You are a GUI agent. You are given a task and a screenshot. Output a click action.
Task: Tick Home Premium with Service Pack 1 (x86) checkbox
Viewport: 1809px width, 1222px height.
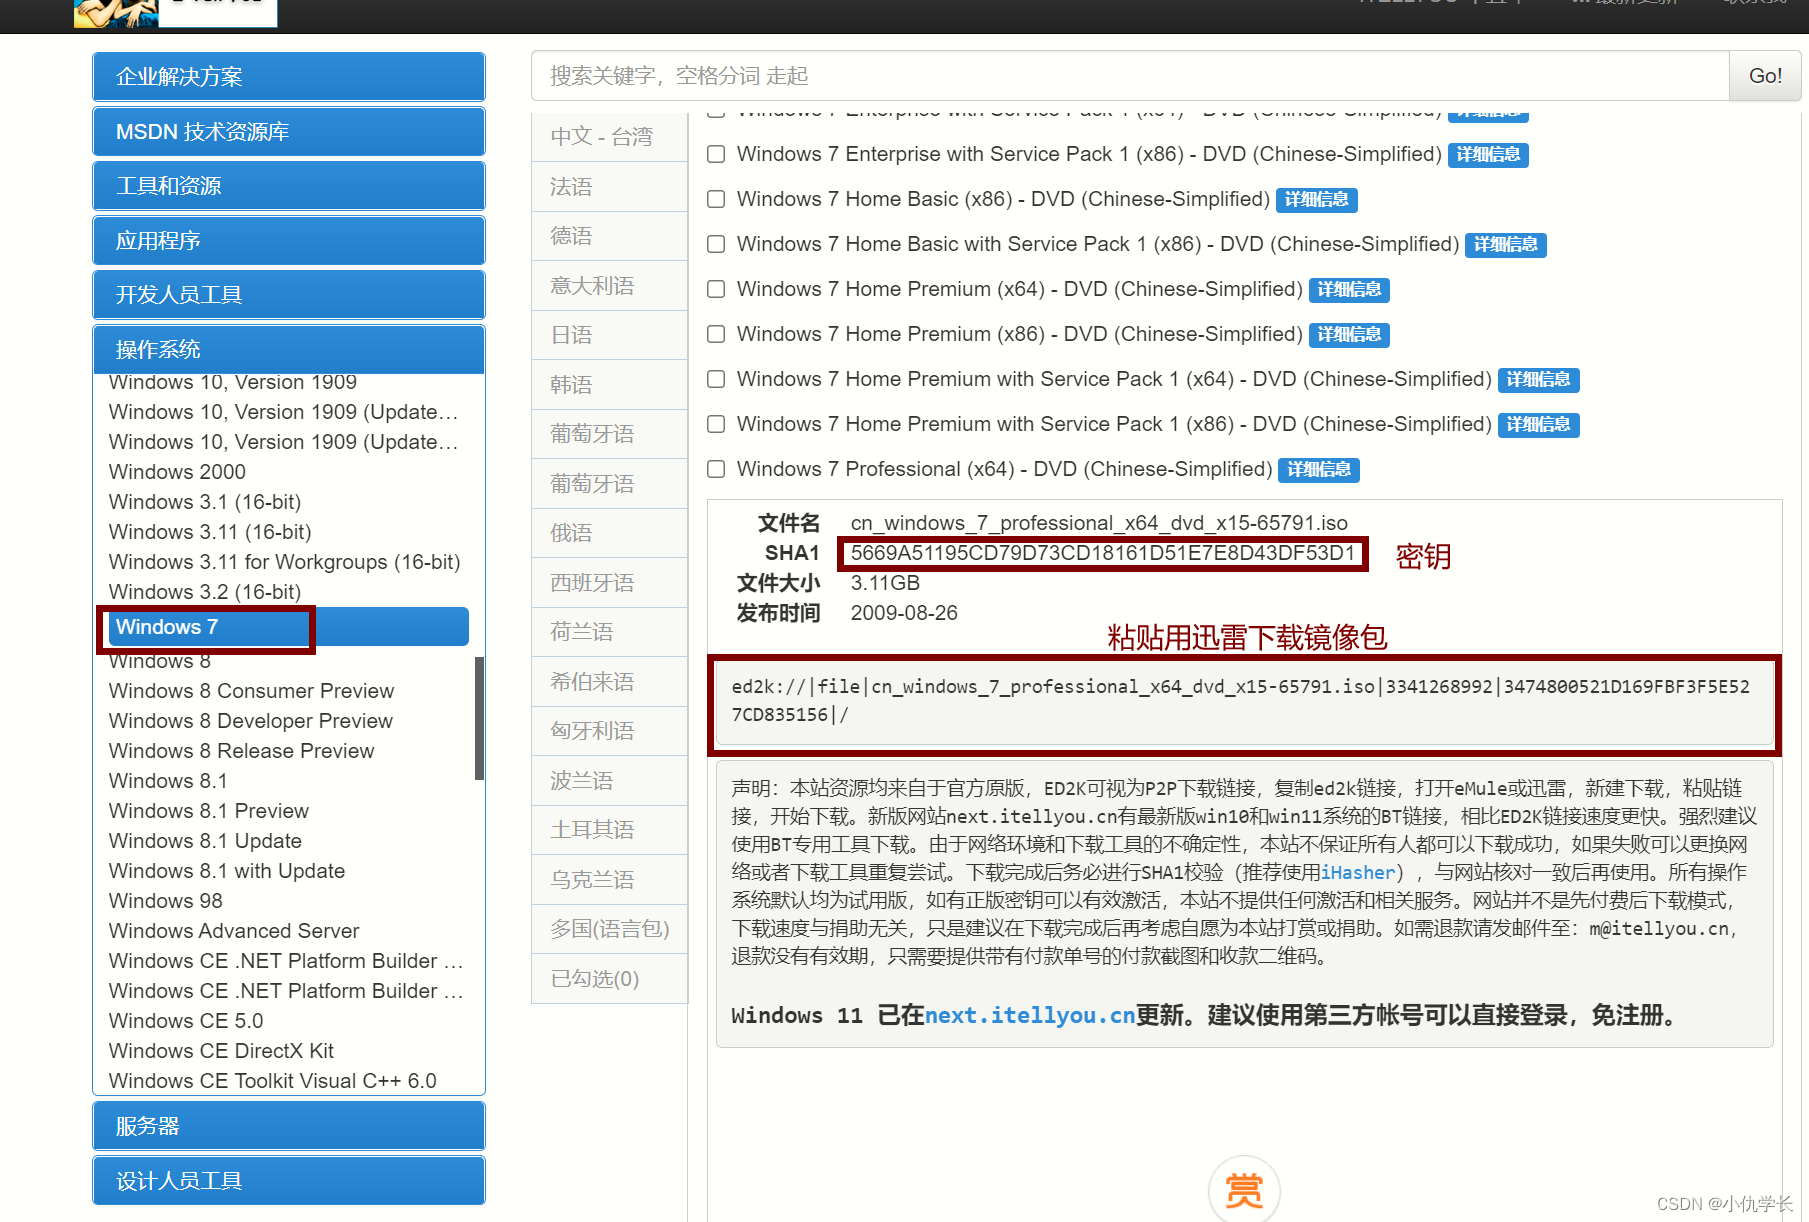(716, 424)
